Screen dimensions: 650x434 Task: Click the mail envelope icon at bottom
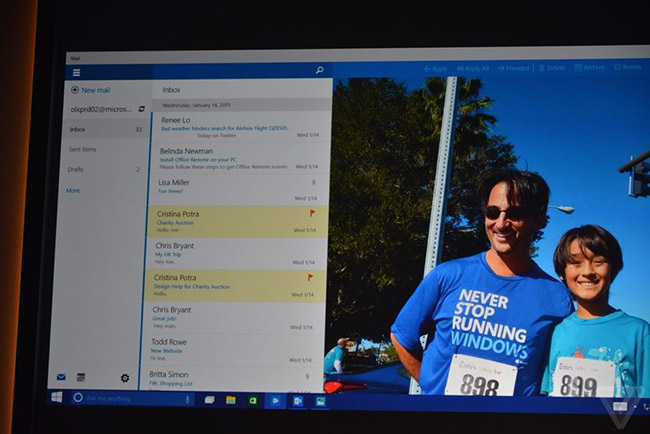(61, 377)
